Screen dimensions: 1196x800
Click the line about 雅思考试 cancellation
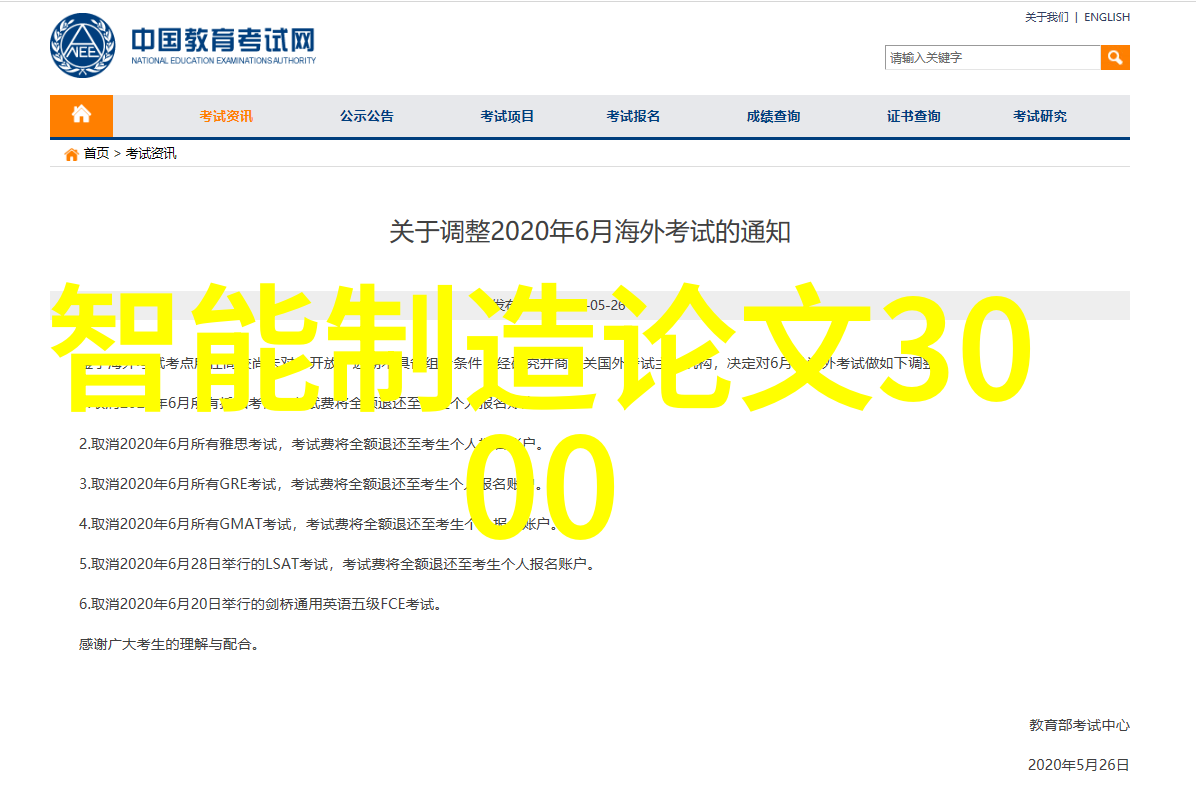pyautogui.click(x=310, y=444)
